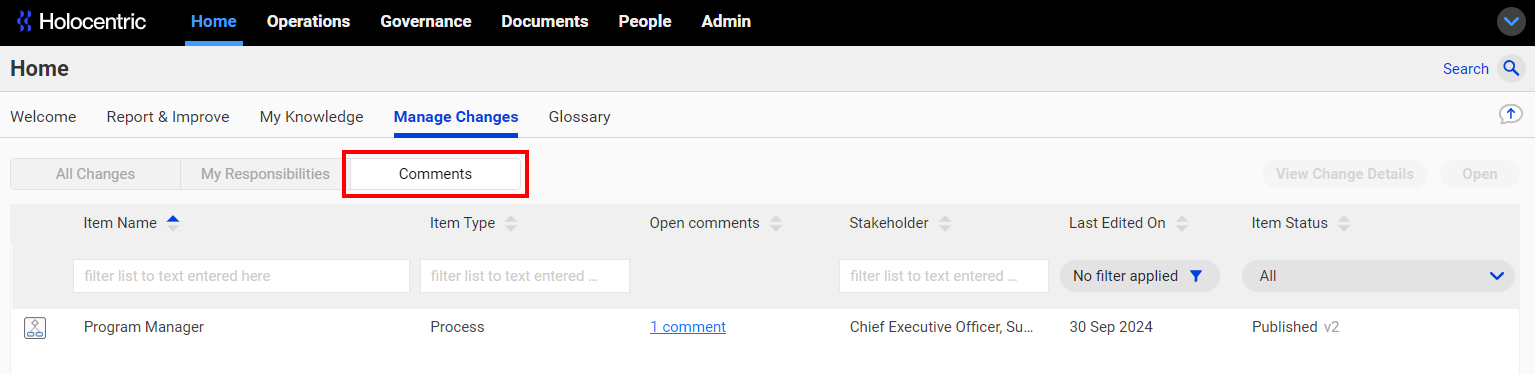Image resolution: width=1535 pixels, height=374 pixels.
Task: Sort by Stakeholder arrows
Action: (x=945, y=223)
